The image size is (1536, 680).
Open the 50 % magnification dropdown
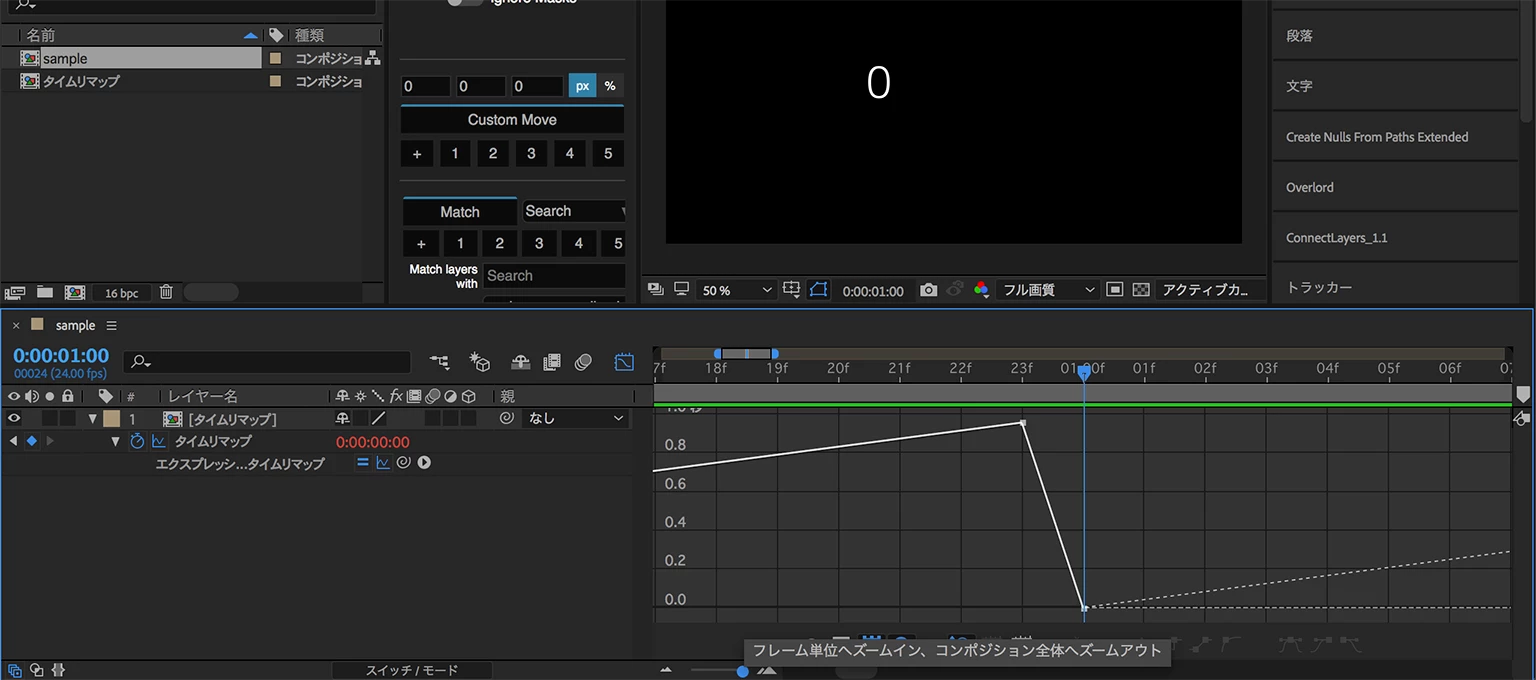coord(737,290)
